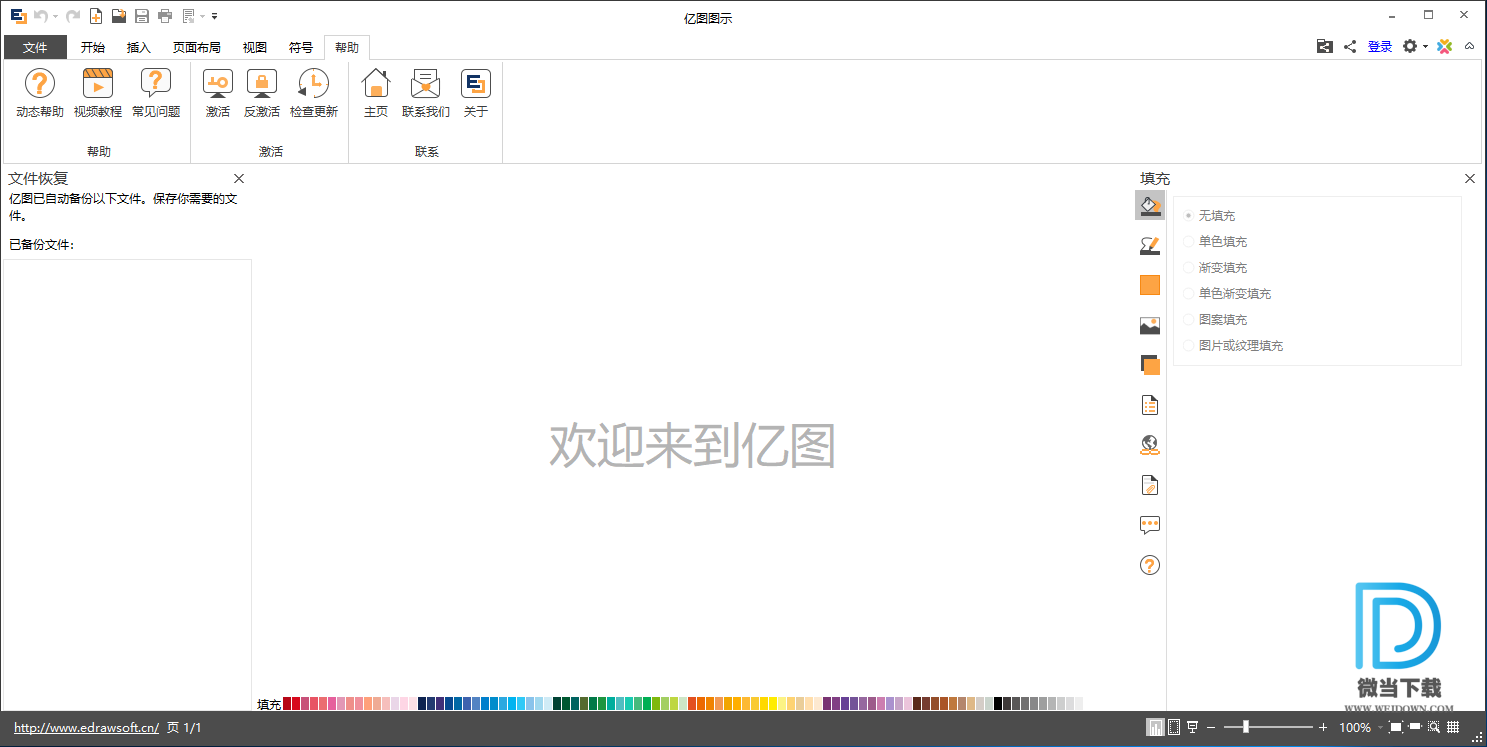Open 常见问题 FAQ
Viewport: 1487px width, 747px height.
(x=156, y=93)
